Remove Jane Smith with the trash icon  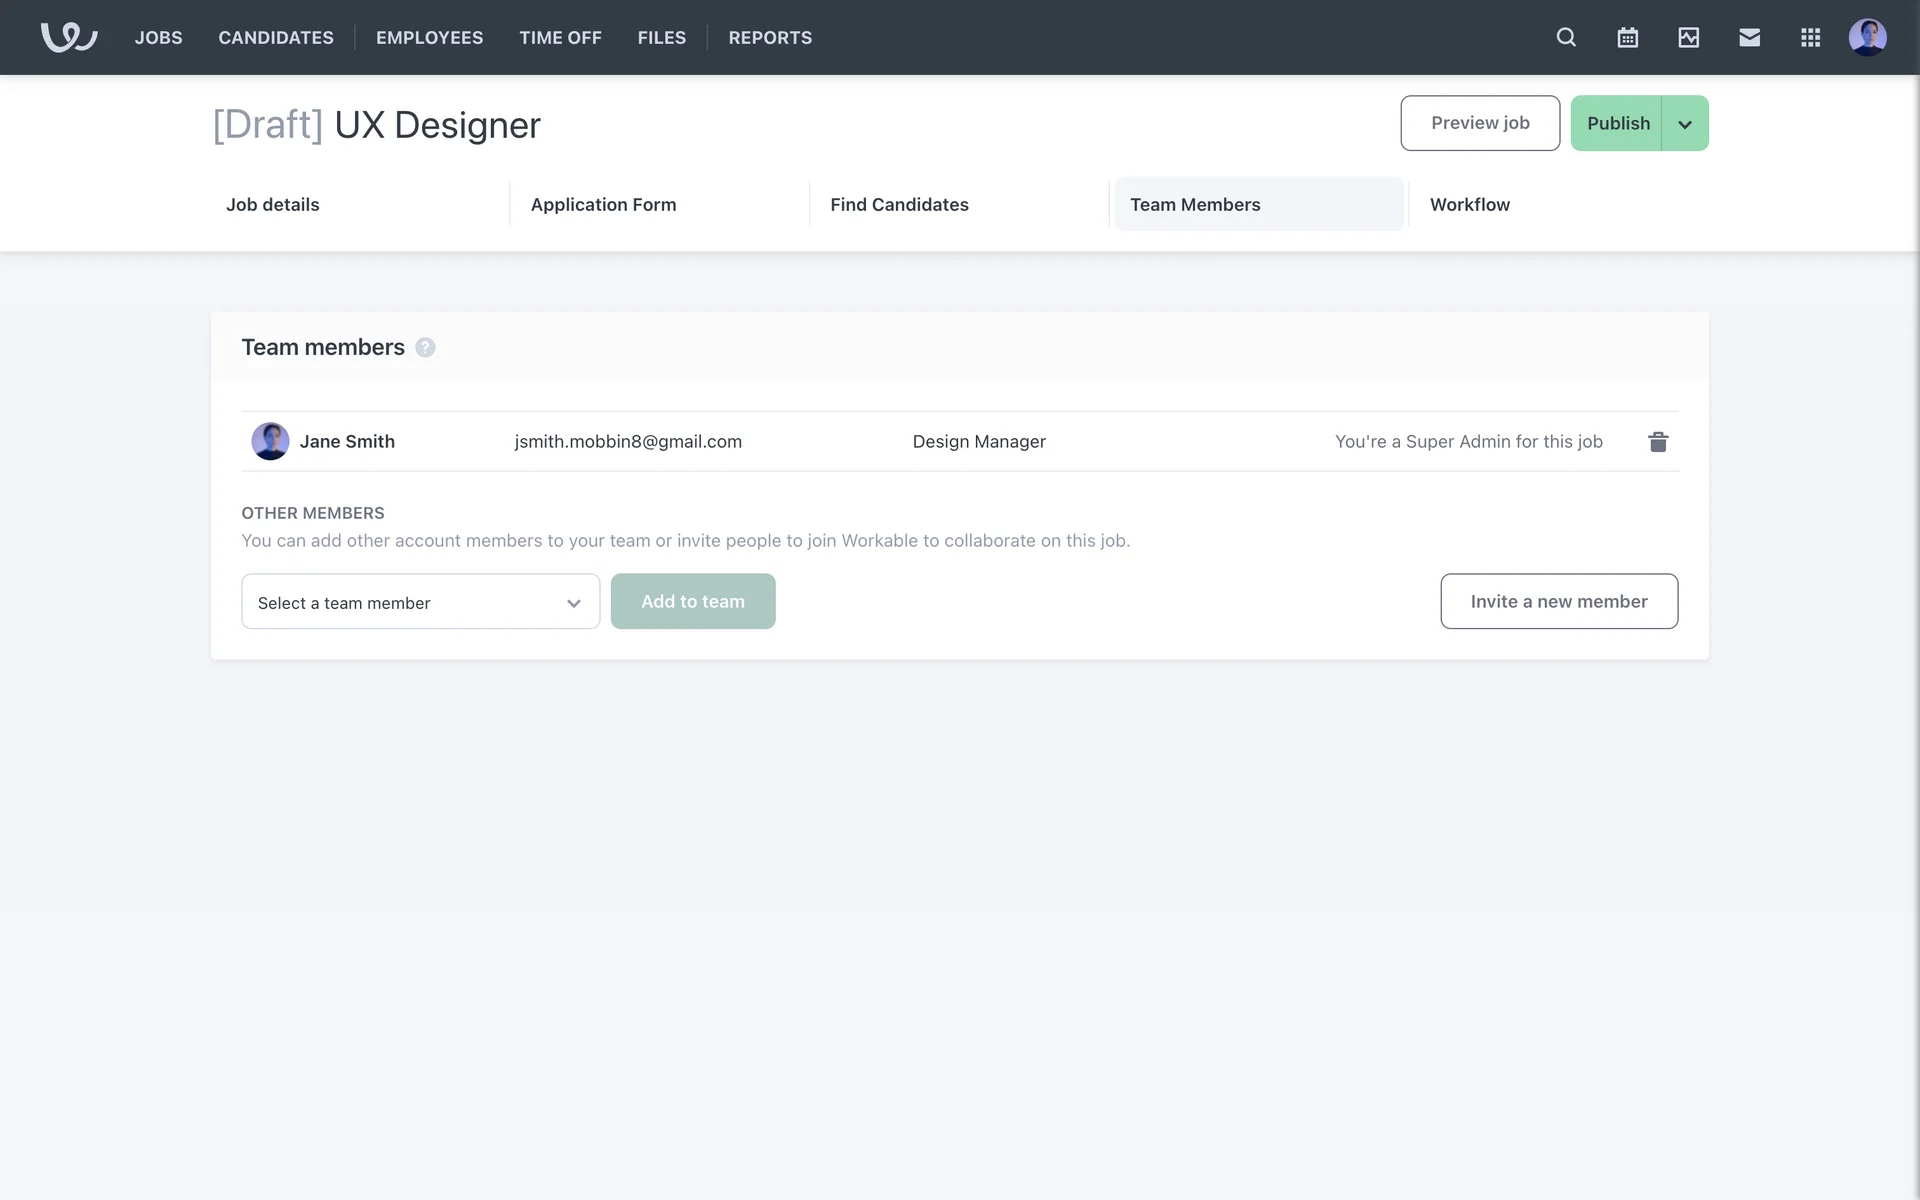tap(1658, 441)
